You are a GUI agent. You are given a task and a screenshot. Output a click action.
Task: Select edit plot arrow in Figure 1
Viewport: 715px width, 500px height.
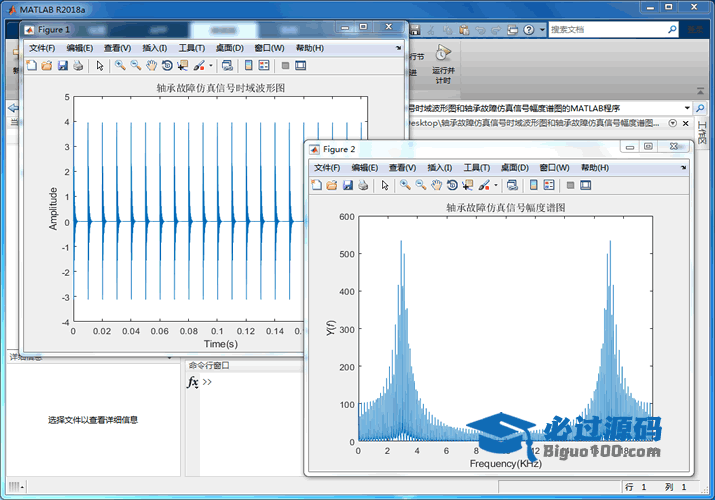click(100, 66)
